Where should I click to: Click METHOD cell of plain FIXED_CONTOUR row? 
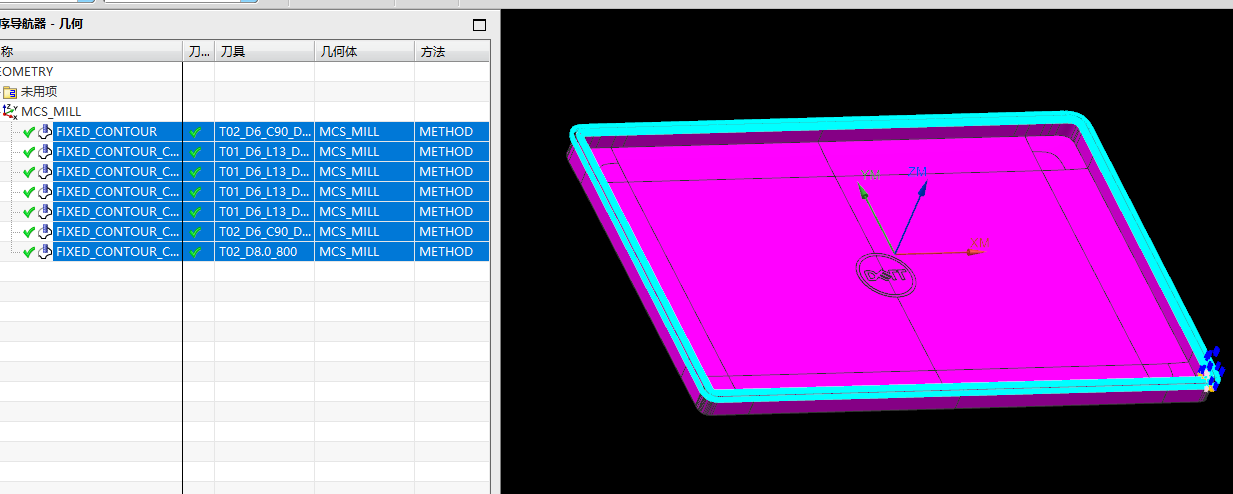452,132
